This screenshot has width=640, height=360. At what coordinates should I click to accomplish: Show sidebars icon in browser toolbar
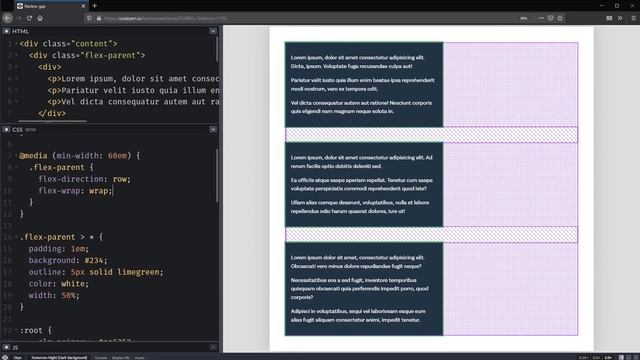(609, 18)
